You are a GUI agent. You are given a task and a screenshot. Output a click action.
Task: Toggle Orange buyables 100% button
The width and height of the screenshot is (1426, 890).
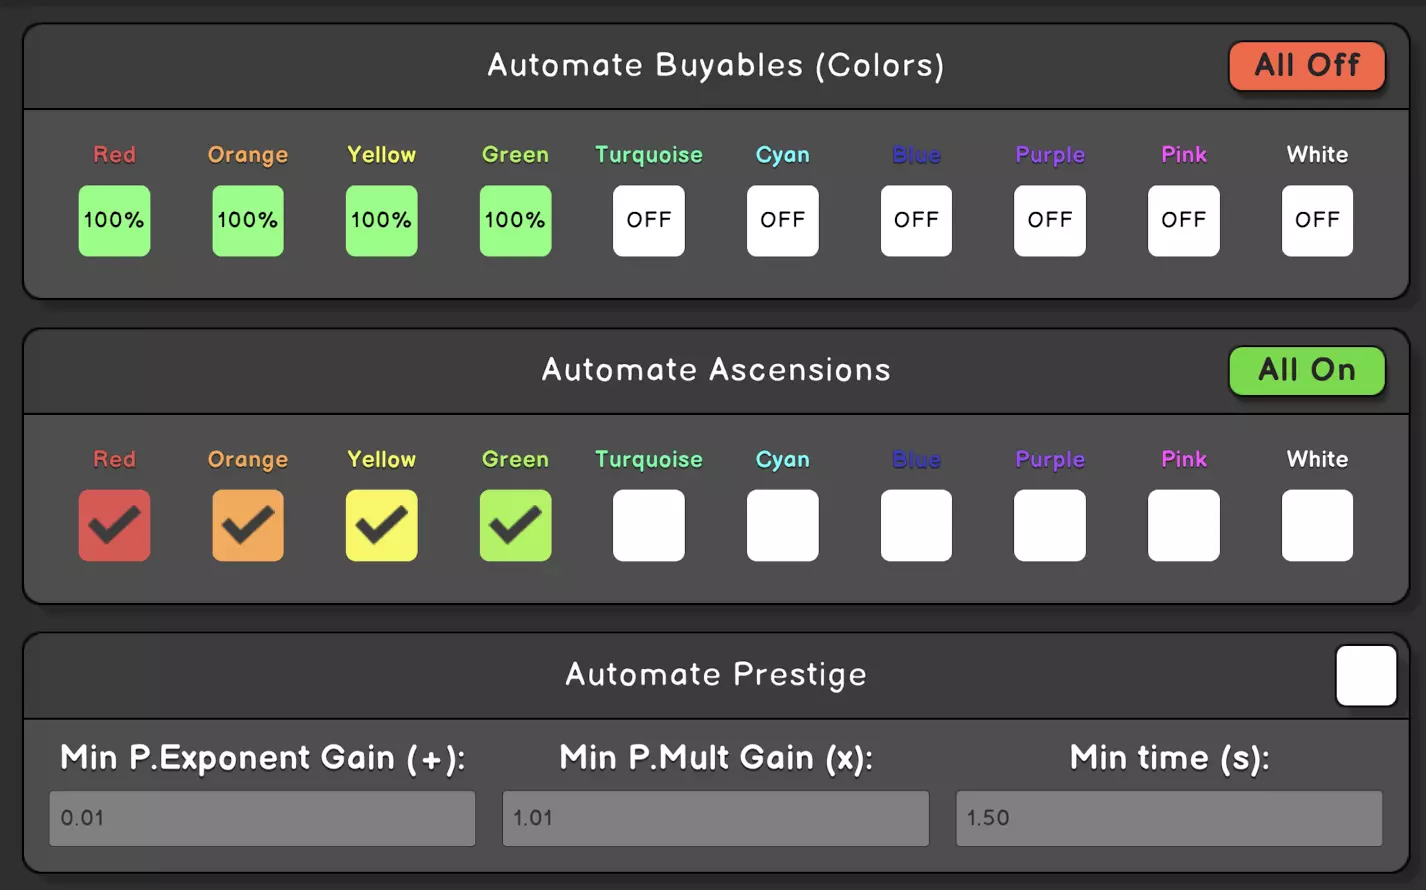248,220
